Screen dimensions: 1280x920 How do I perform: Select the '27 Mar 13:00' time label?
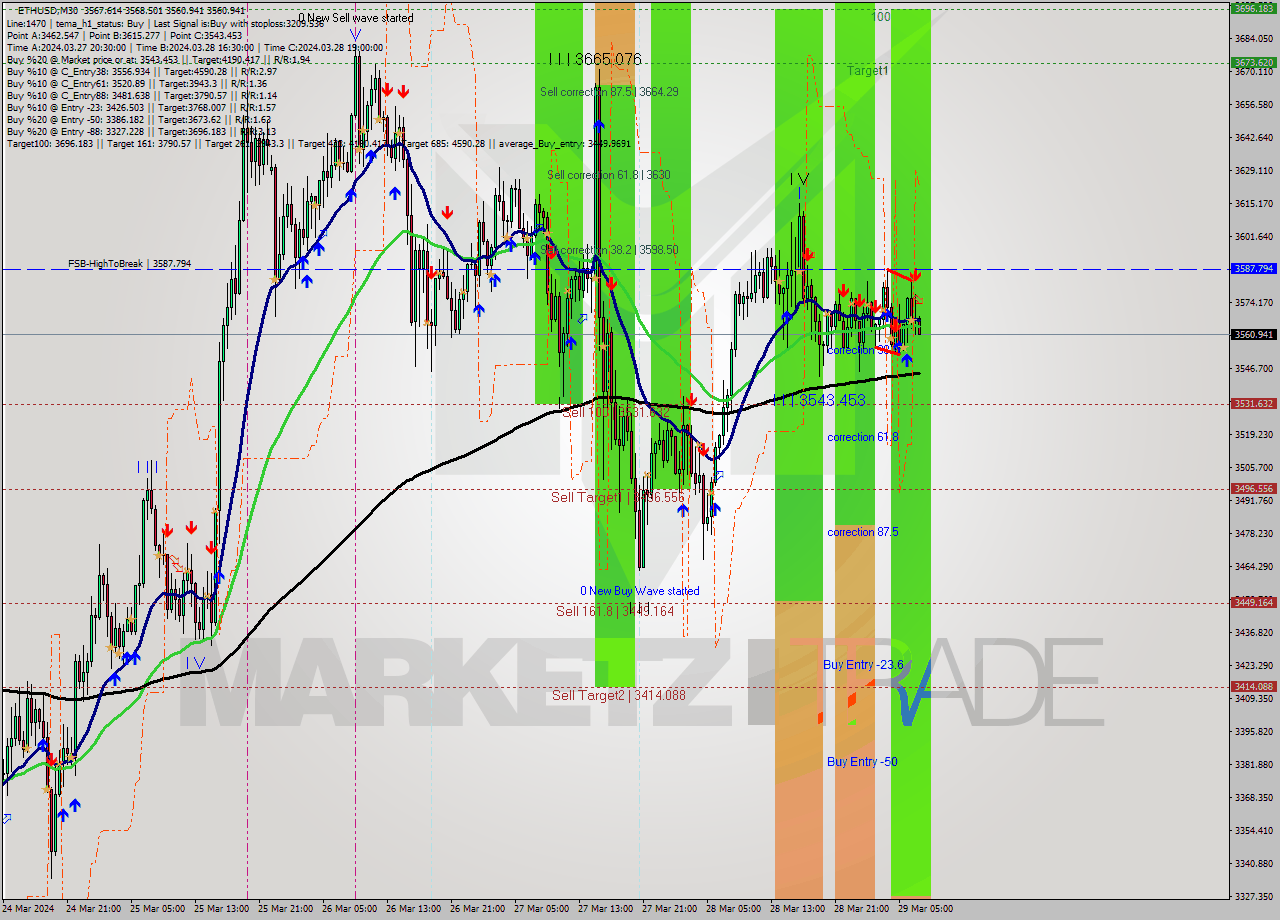coord(605,909)
